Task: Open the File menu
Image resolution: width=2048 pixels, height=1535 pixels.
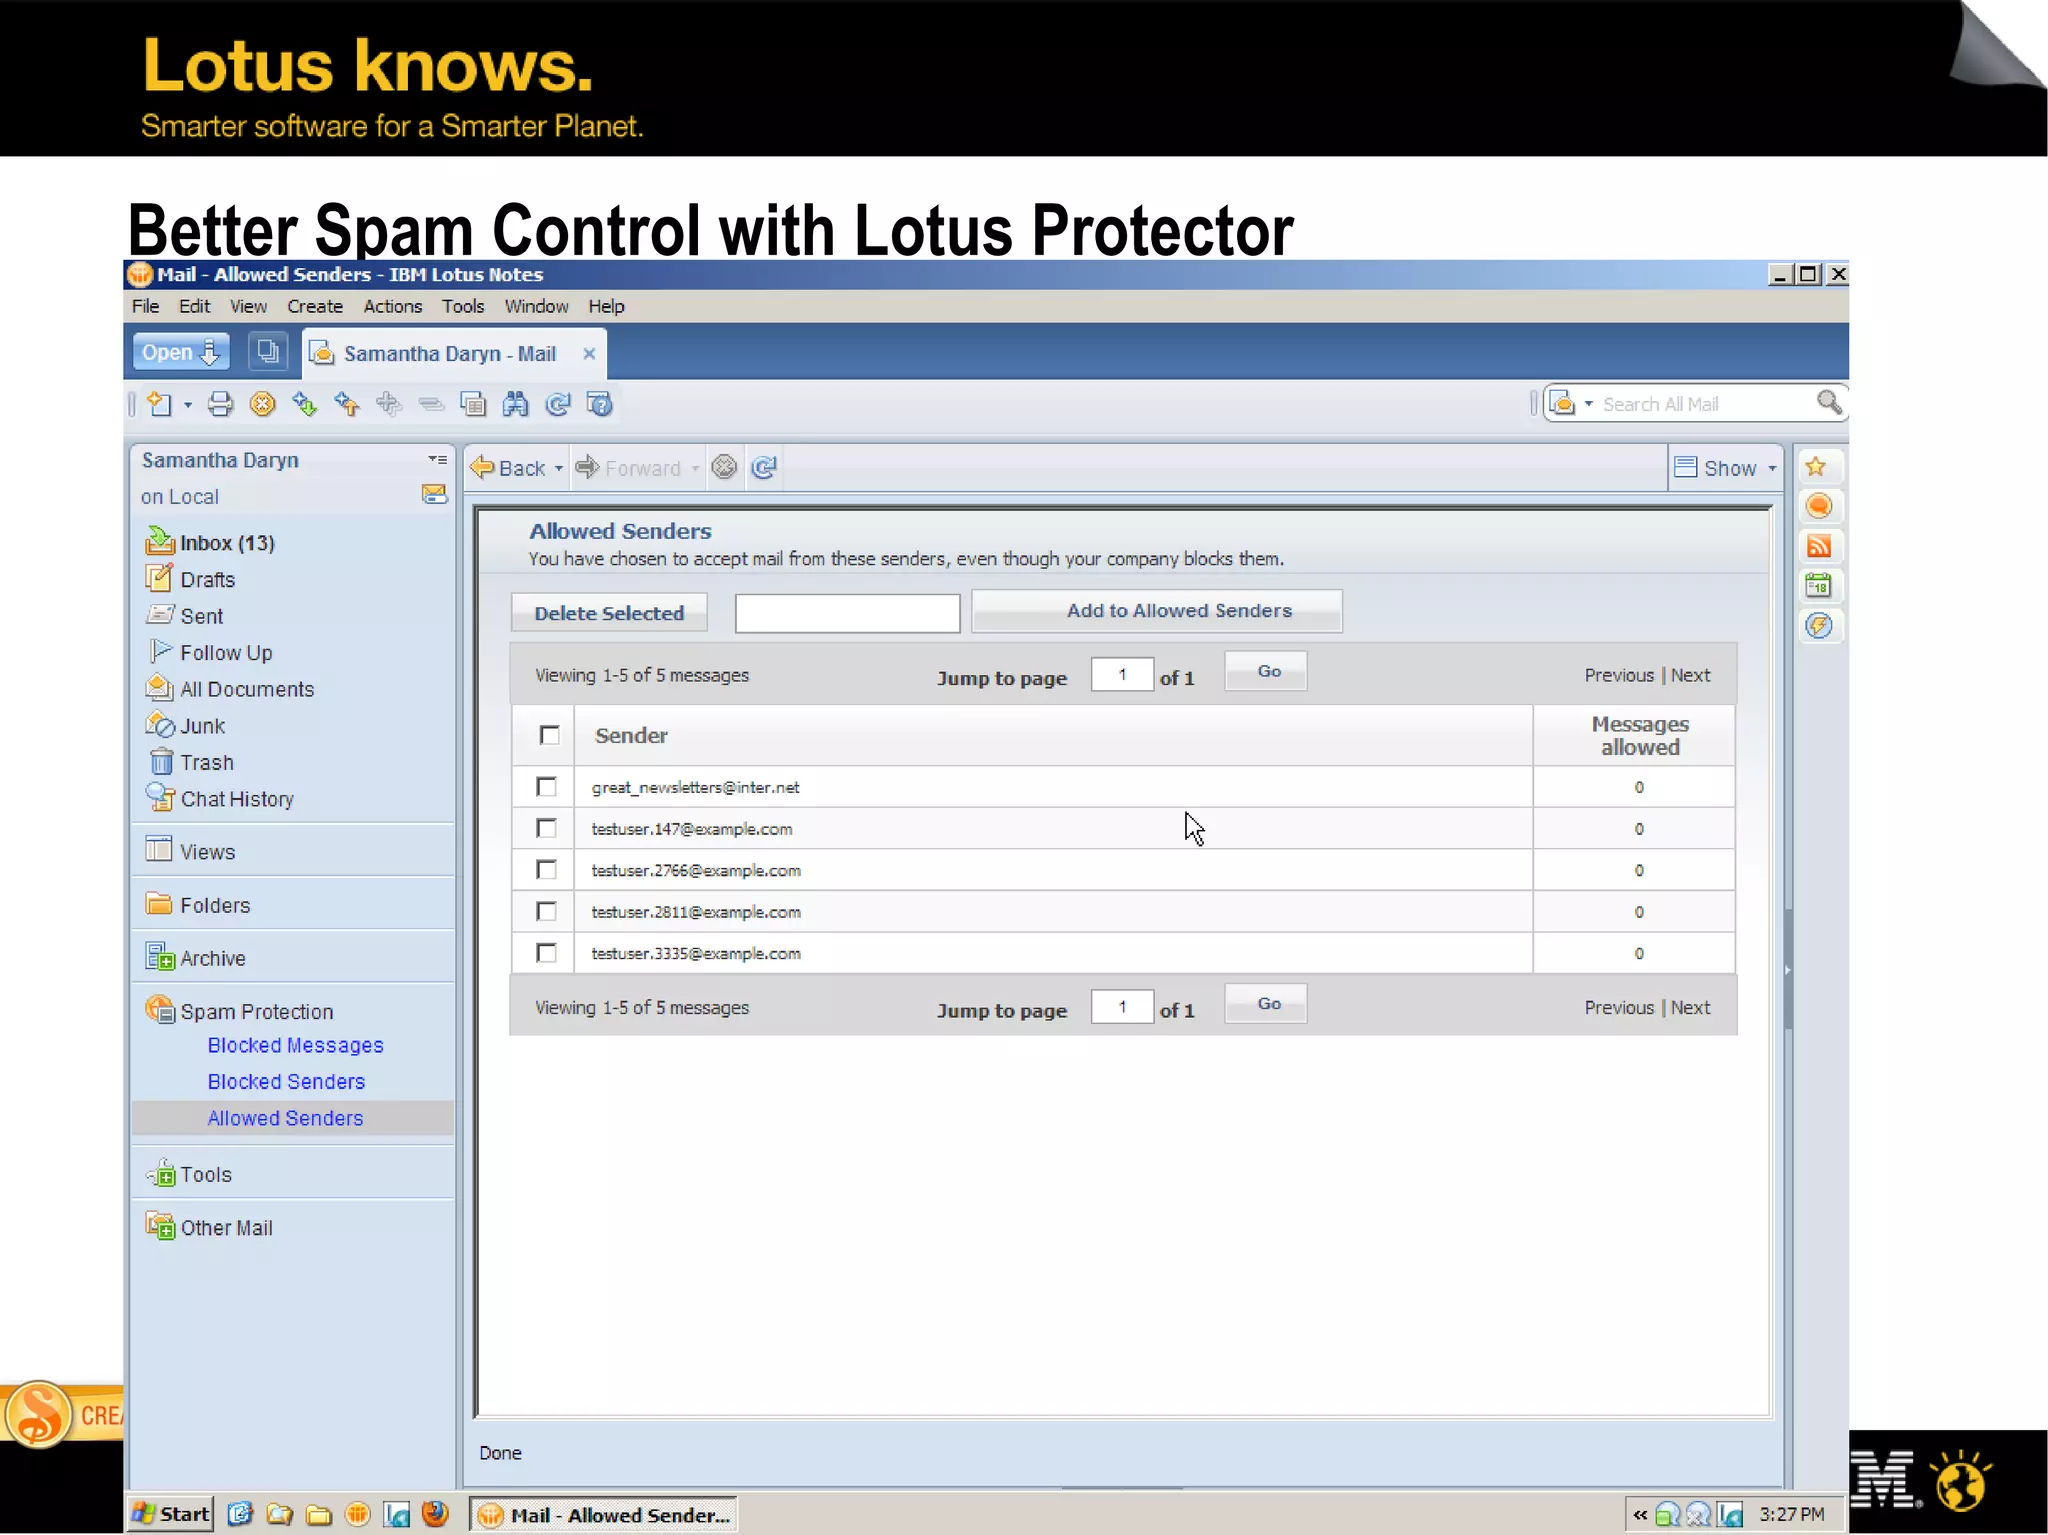Action: 145,306
